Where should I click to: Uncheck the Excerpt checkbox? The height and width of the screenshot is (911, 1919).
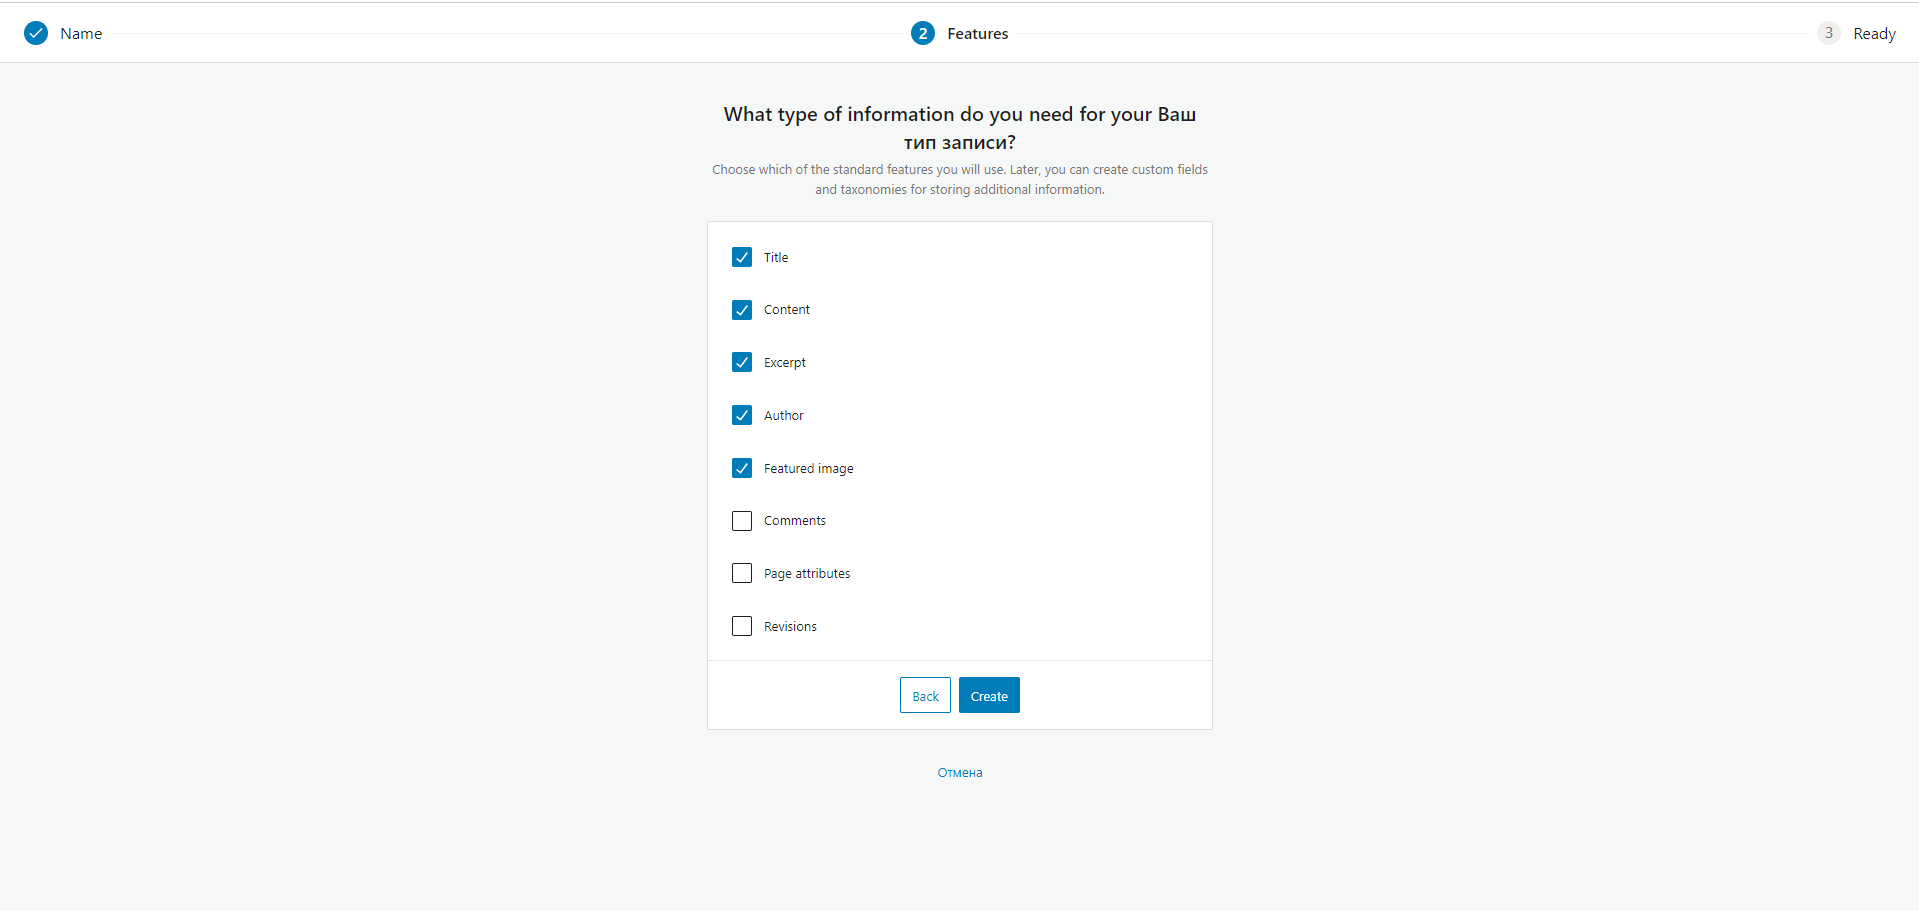[742, 362]
